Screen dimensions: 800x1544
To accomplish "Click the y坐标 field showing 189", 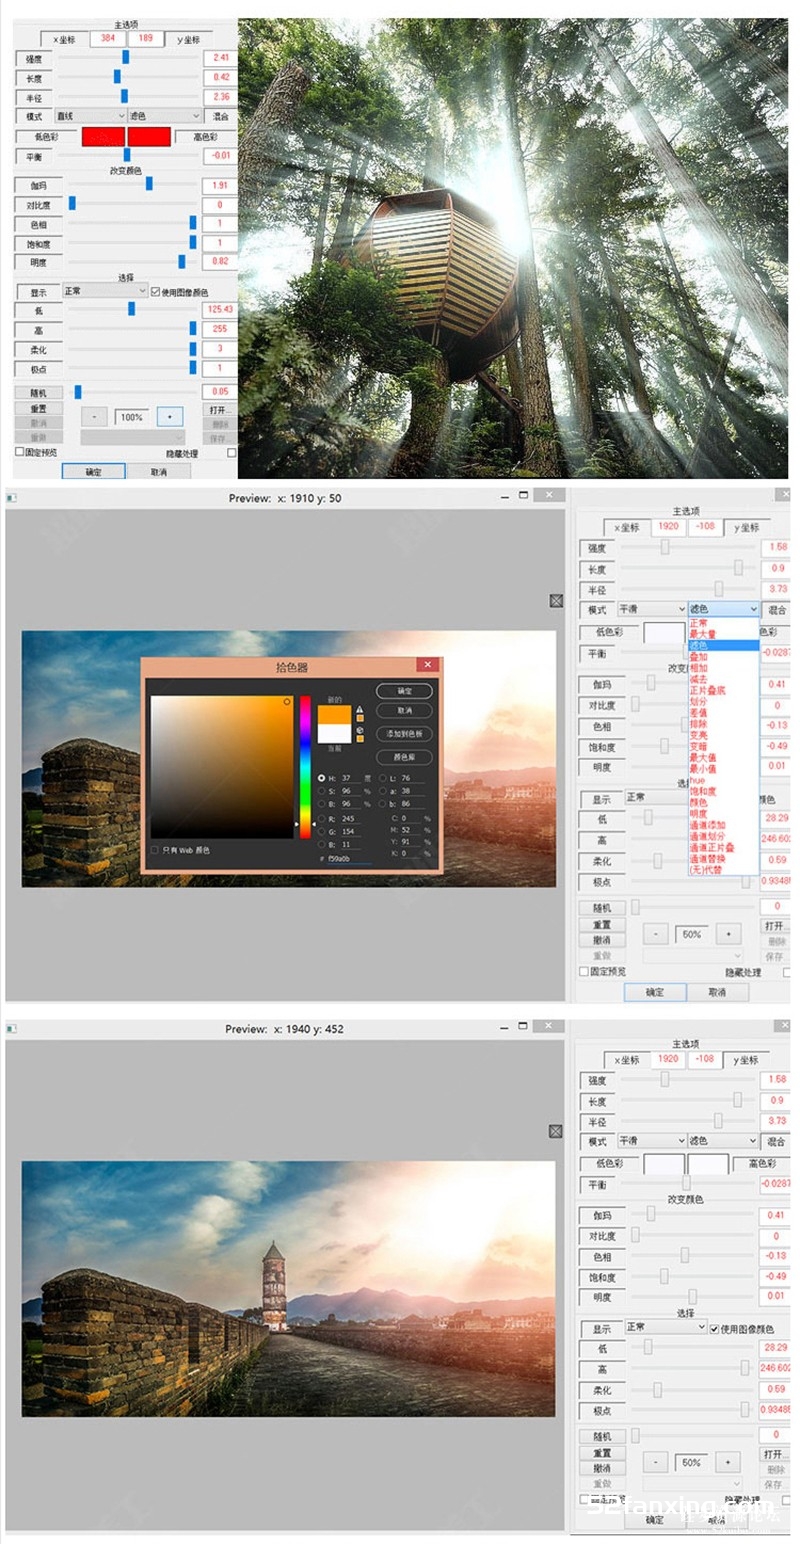I will click(145, 39).
